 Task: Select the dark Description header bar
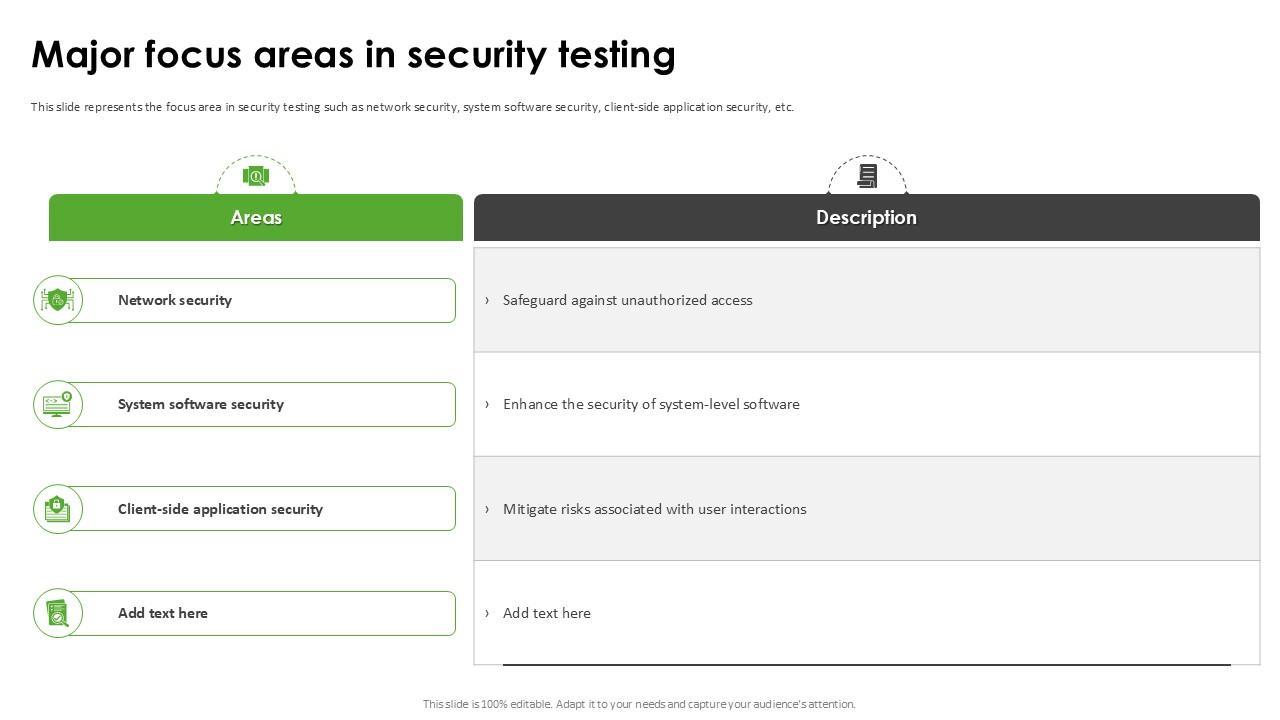[x=866, y=218]
